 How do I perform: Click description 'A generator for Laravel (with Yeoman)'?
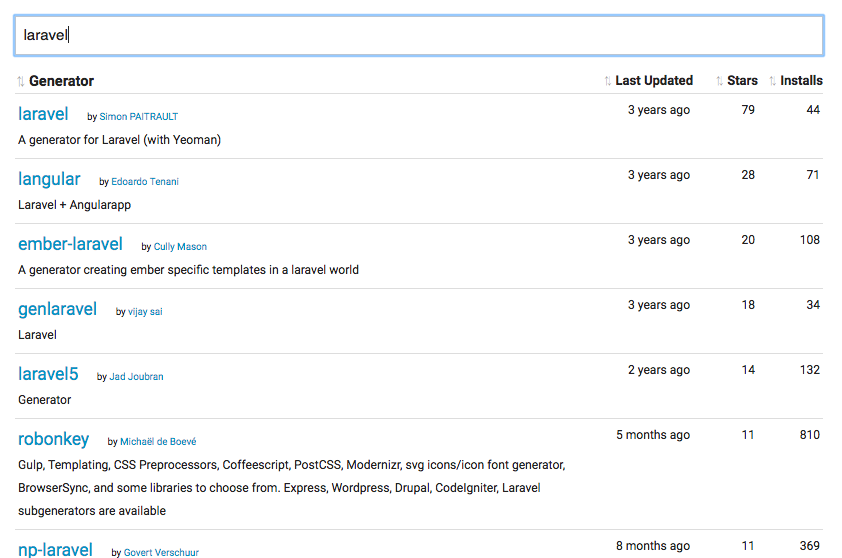point(119,140)
